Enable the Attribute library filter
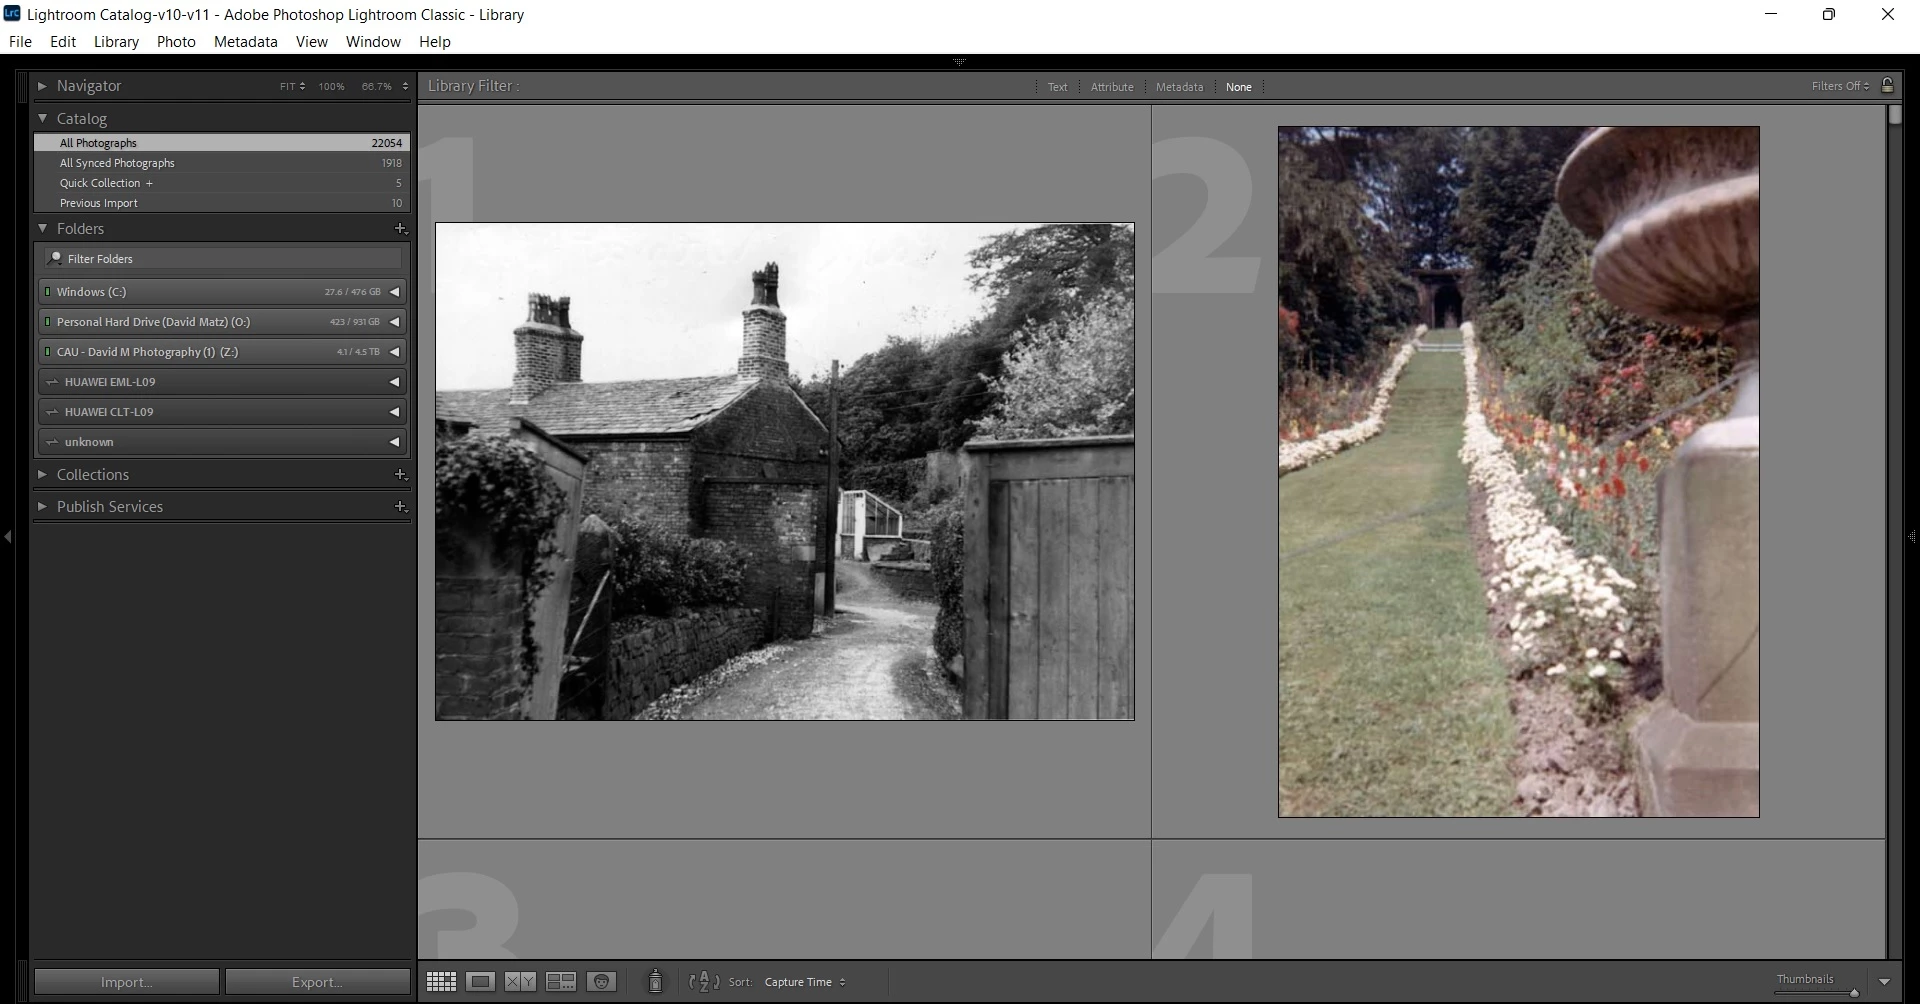The width and height of the screenshot is (1920, 1004). coord(1112,87)
